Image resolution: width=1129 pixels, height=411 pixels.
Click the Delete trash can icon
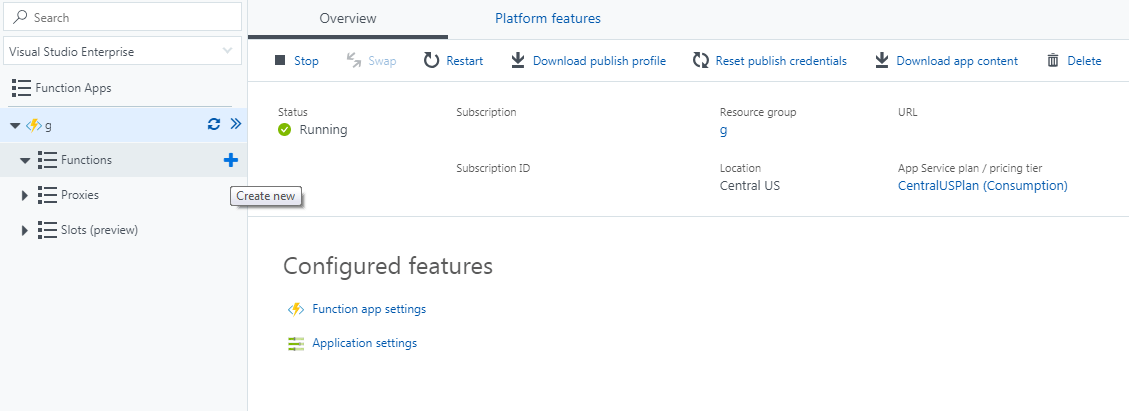(x=1053, y=61)
